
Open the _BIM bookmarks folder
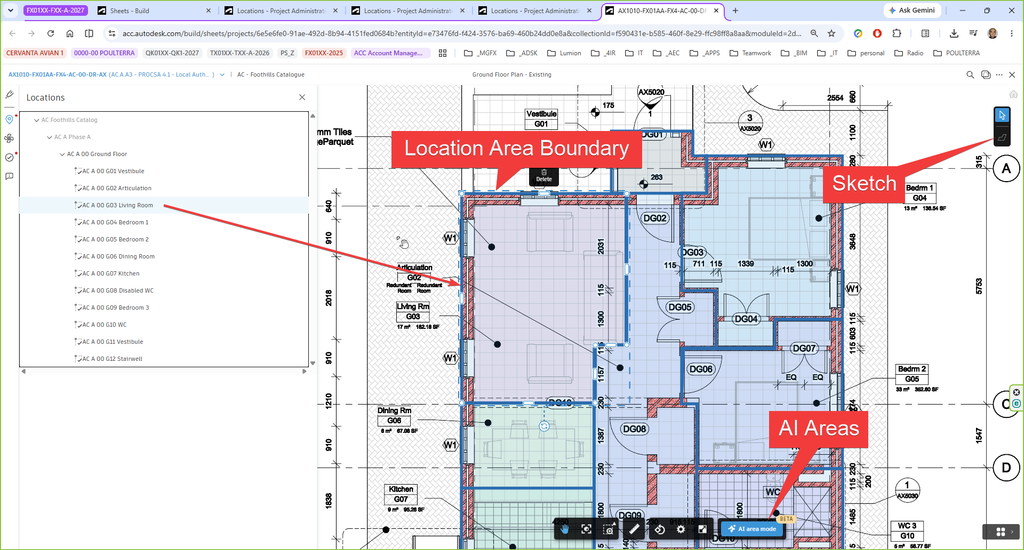[794, 53]
